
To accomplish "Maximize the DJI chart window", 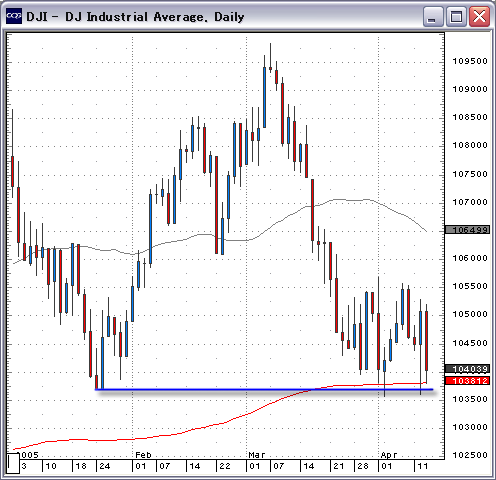I will 456,17.
